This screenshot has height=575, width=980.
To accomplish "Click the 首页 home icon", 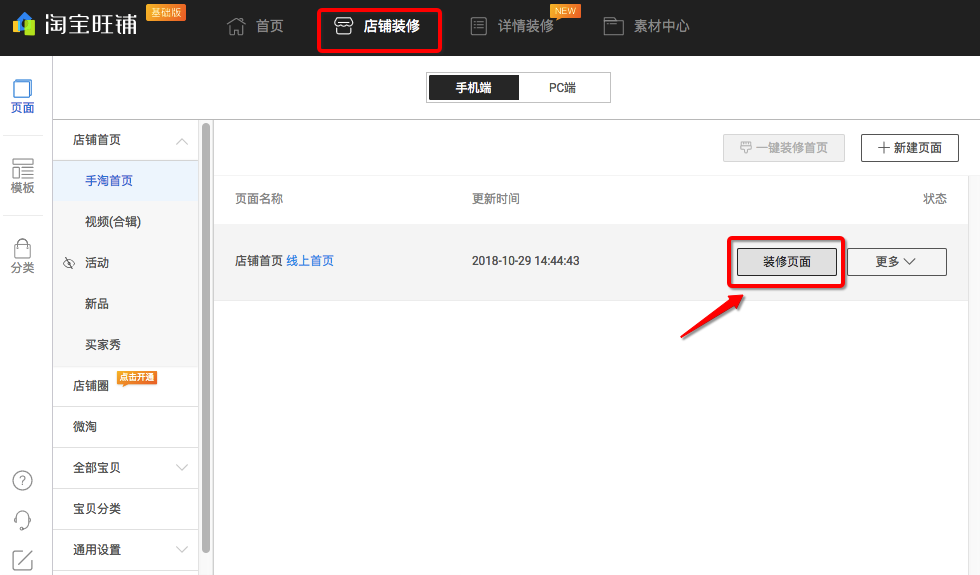I will click(236, 26).
